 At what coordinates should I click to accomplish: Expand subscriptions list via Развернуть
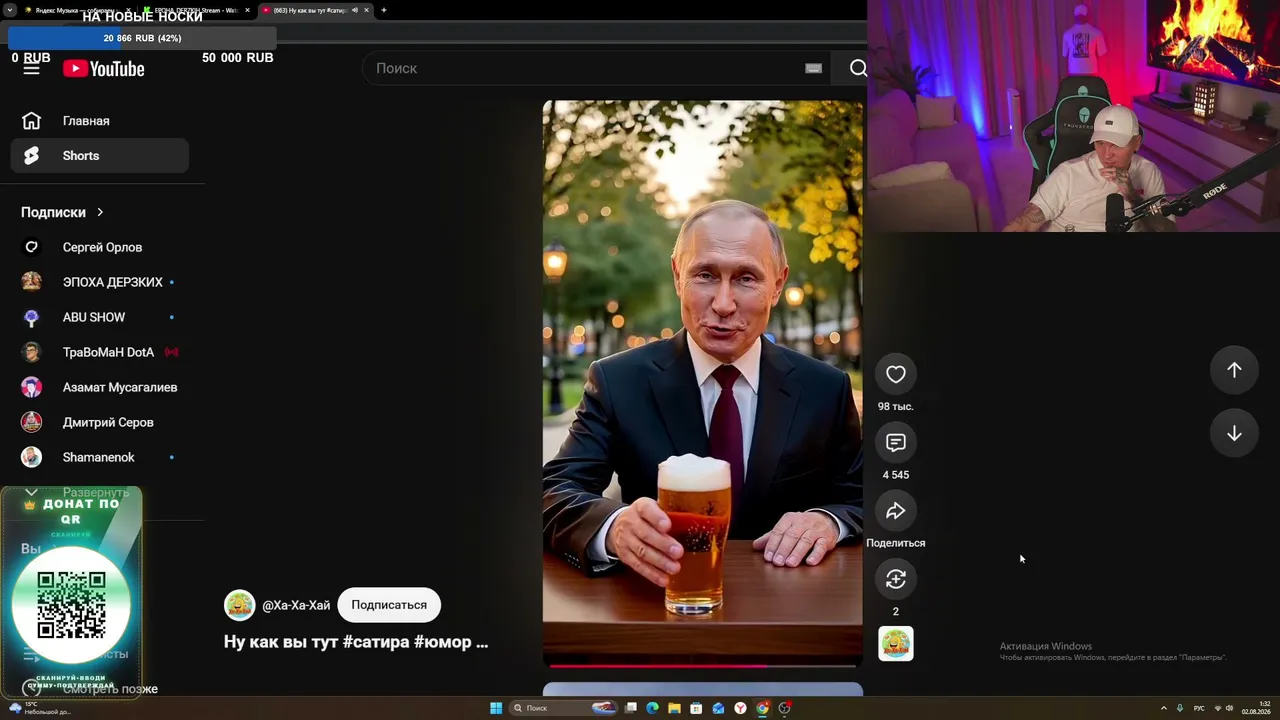(96, 493)
